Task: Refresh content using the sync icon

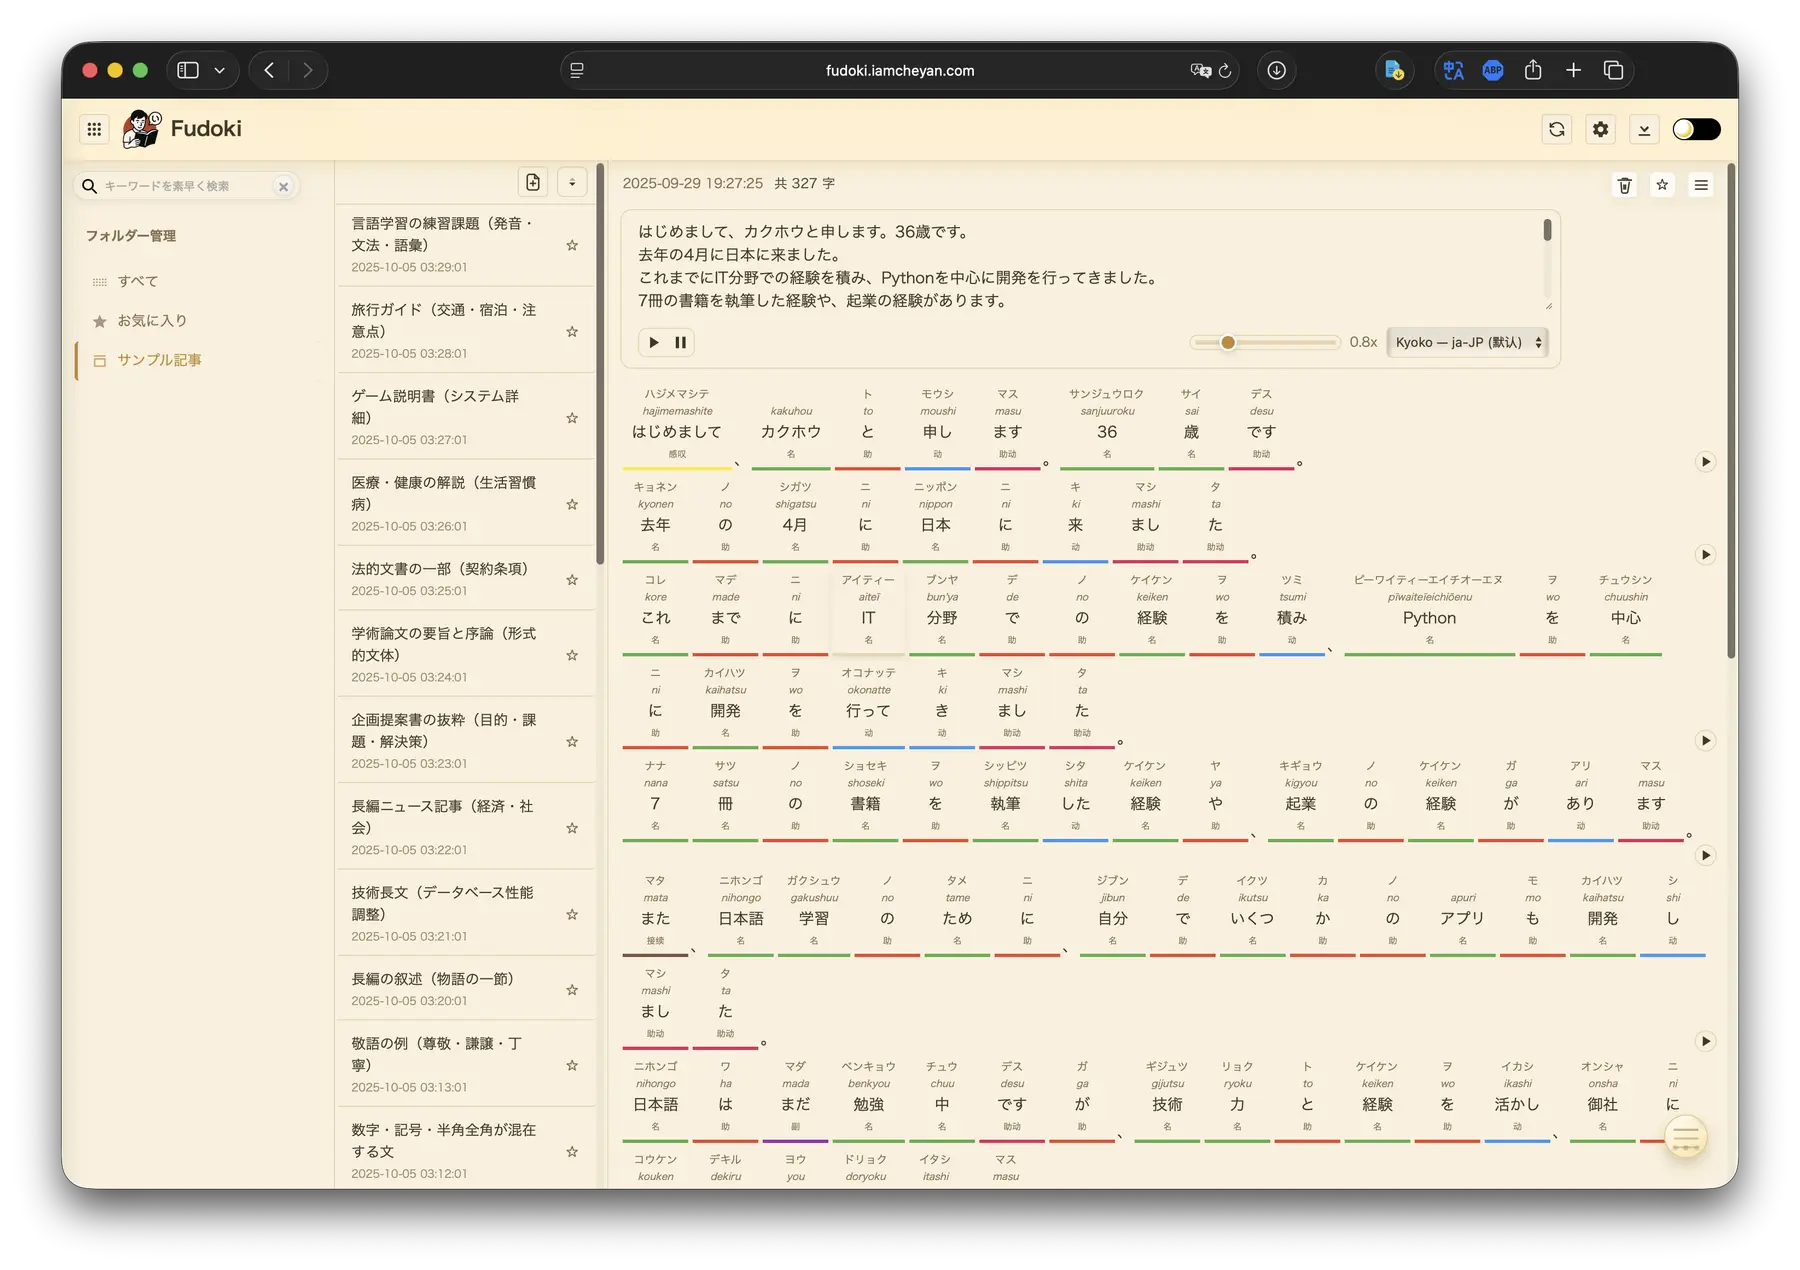Action: point(1557,129)
